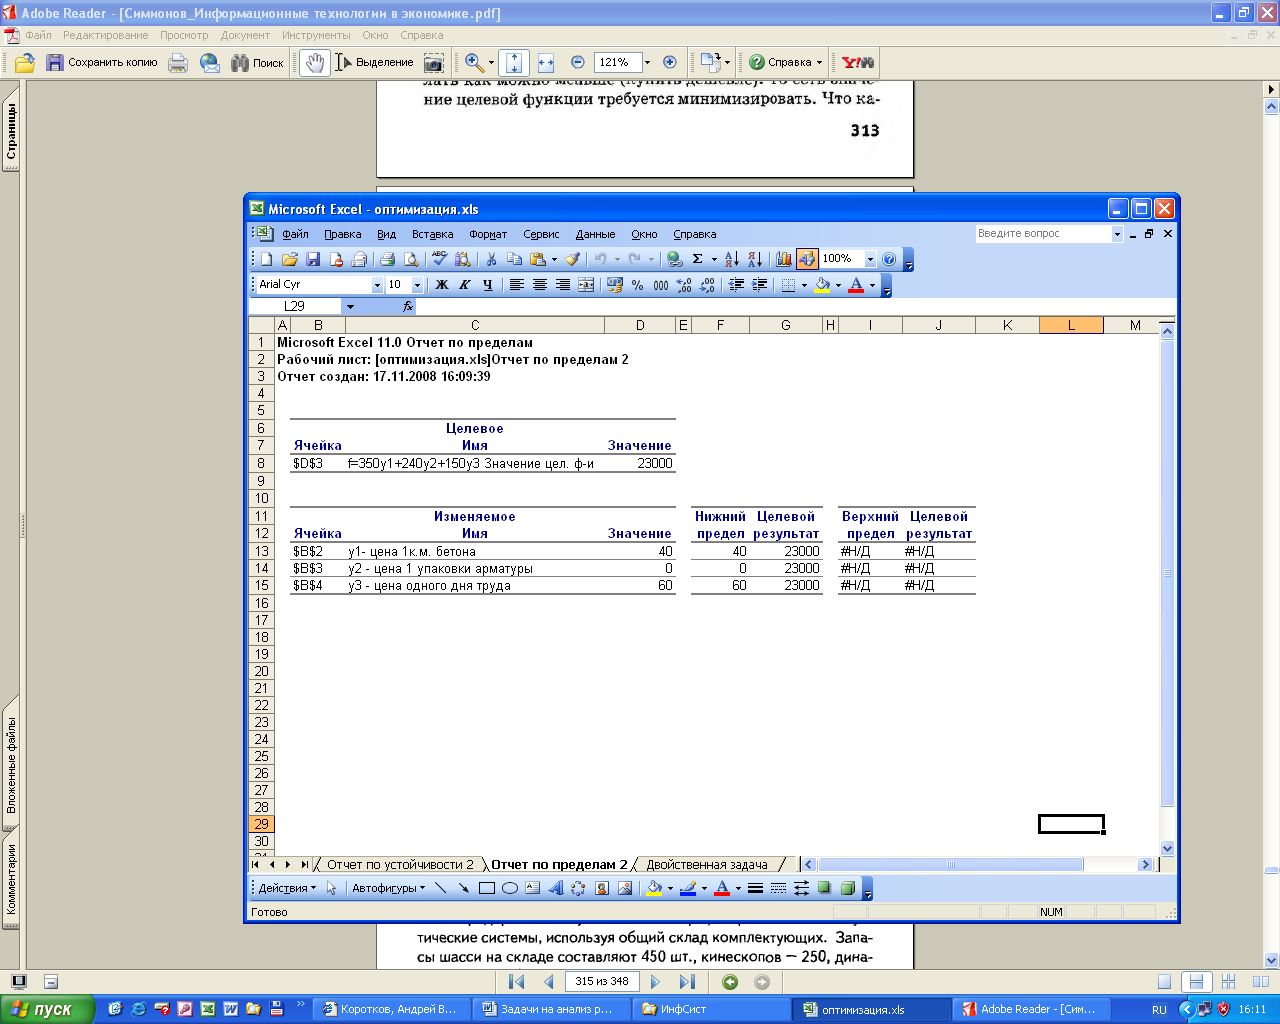The image size is (1280, 1024).
Task: Click Font Color A in formatting toolbar
Action: (856, 285)
